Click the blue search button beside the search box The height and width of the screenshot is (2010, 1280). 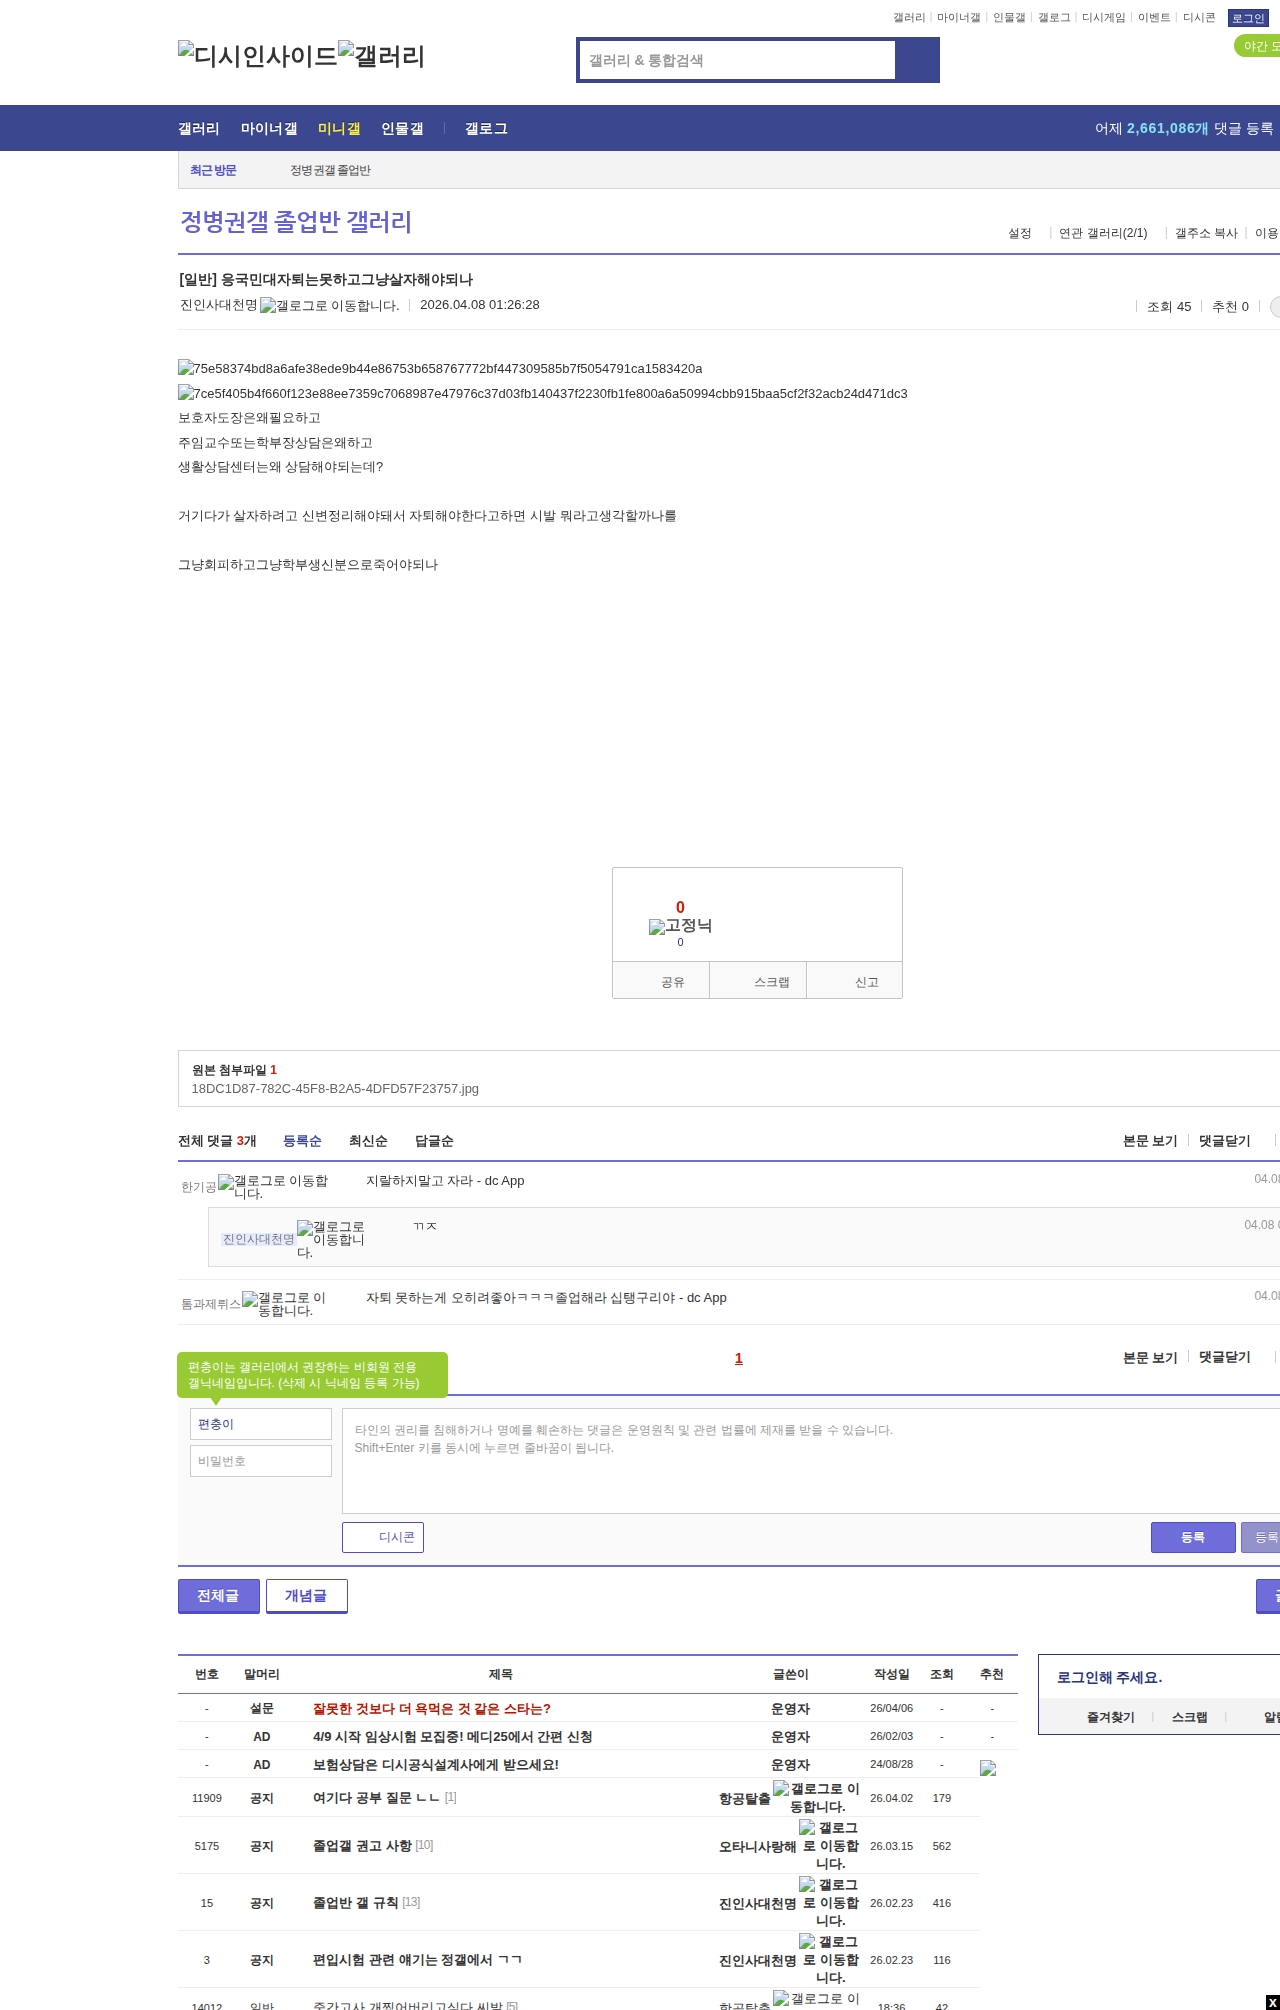coord(917,60)
